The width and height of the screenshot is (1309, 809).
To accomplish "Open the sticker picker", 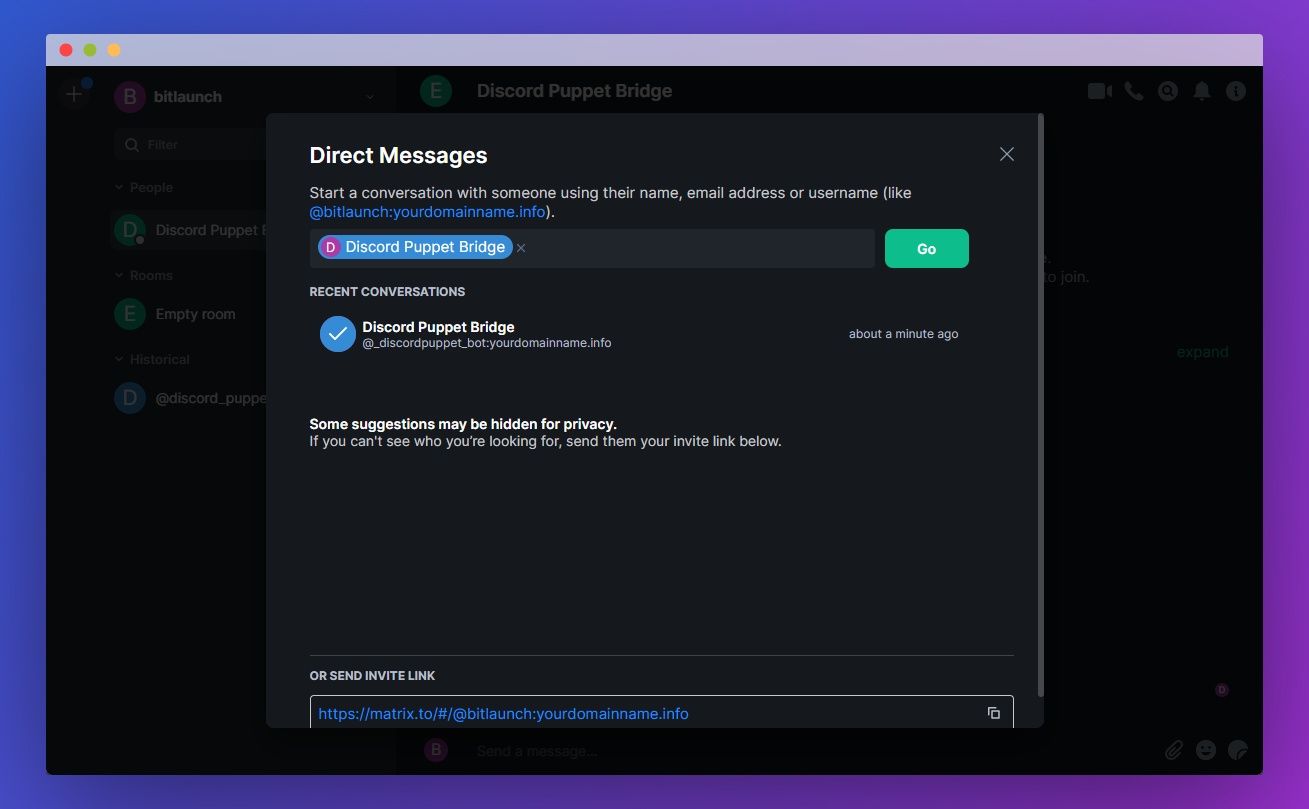I will 1238,750.
